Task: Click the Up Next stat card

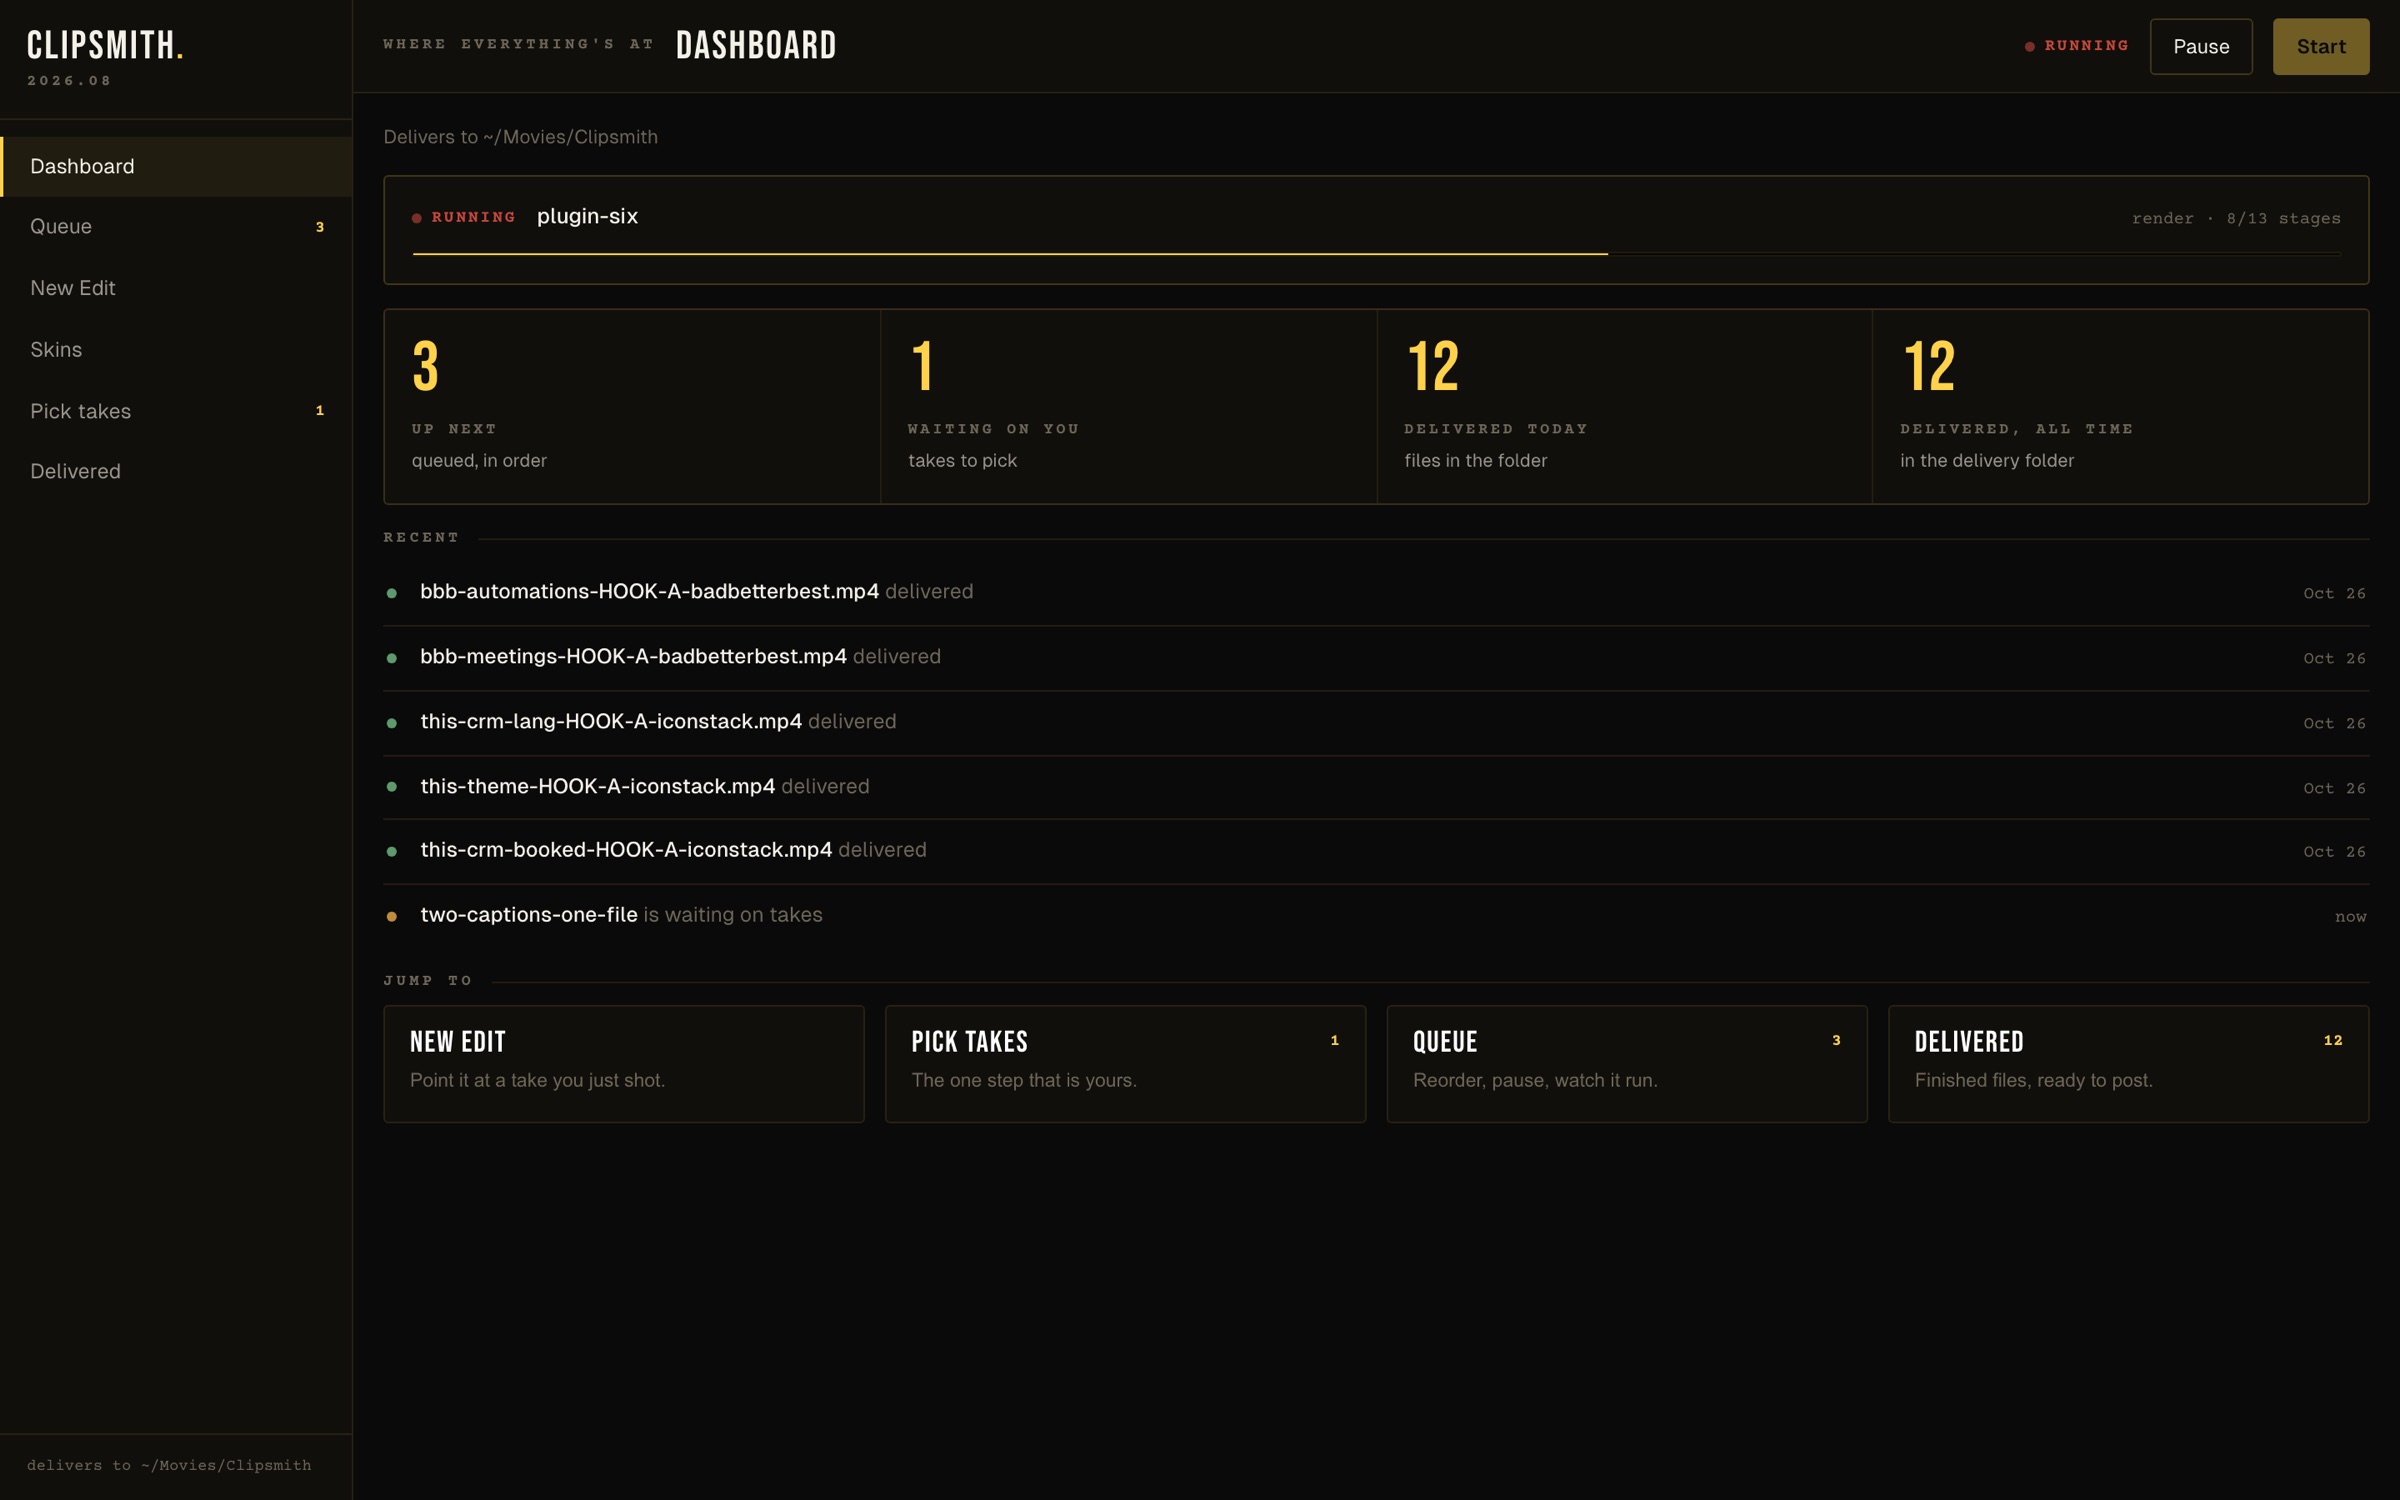Action: click(632, 406)
